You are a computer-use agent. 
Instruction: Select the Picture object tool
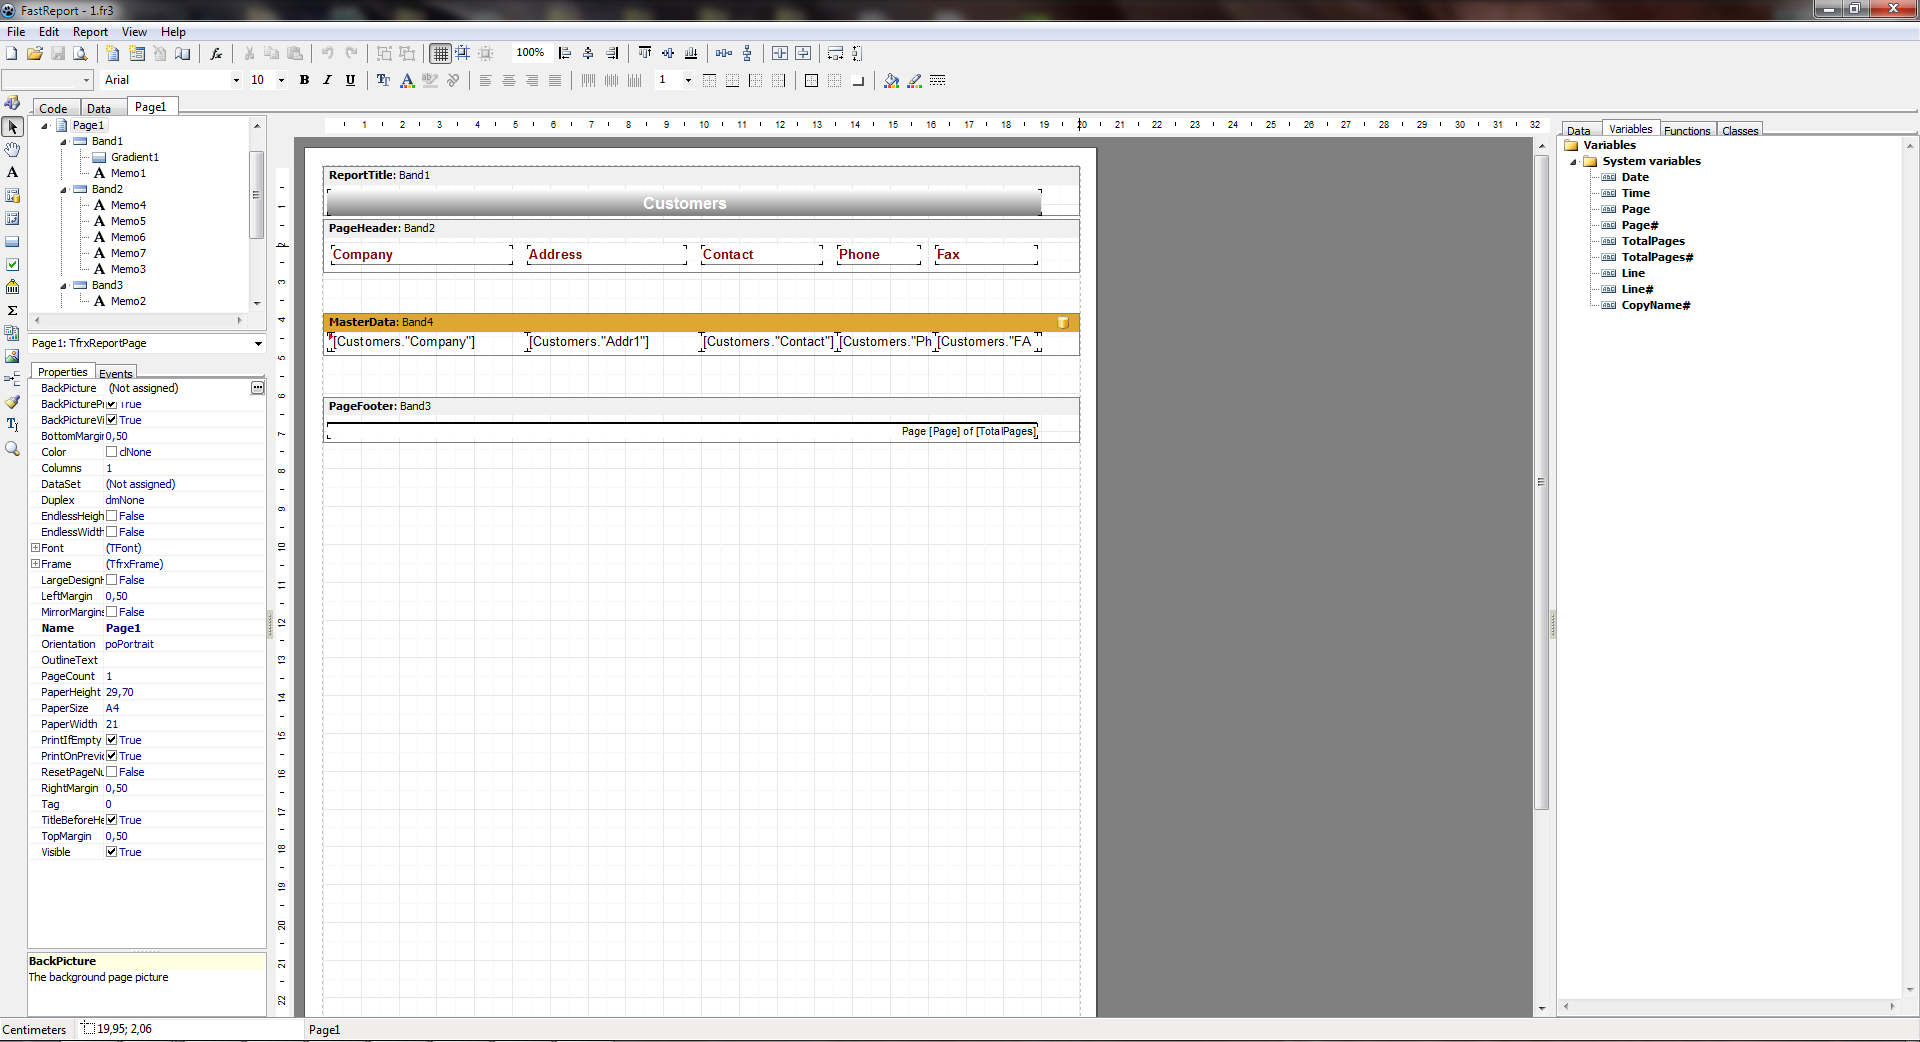pos(13,356)
